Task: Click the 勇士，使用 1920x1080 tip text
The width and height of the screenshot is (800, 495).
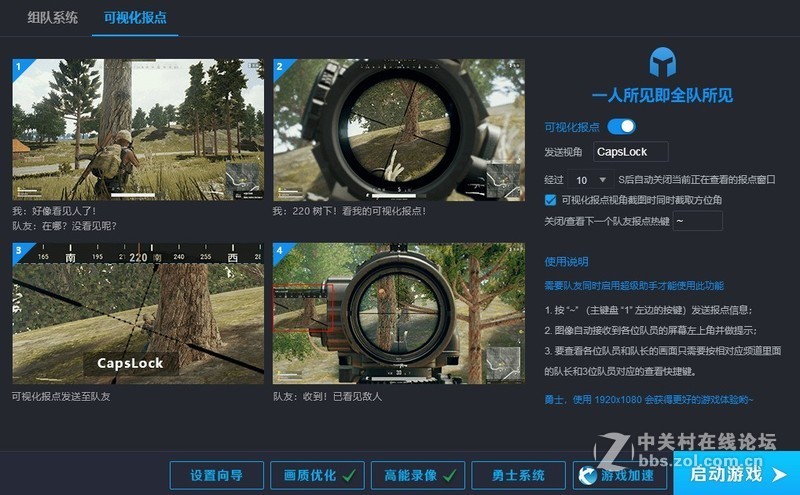Action: pos(648,400)
